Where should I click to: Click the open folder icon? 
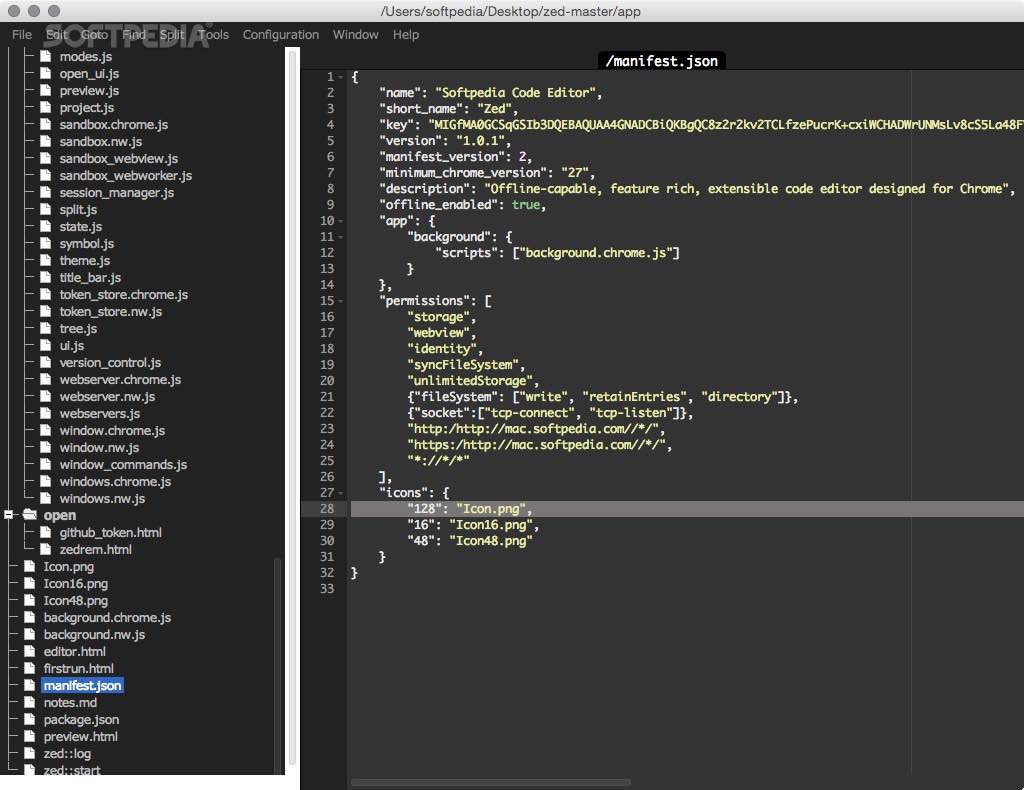pyautogui.click(x=29, y=514)
